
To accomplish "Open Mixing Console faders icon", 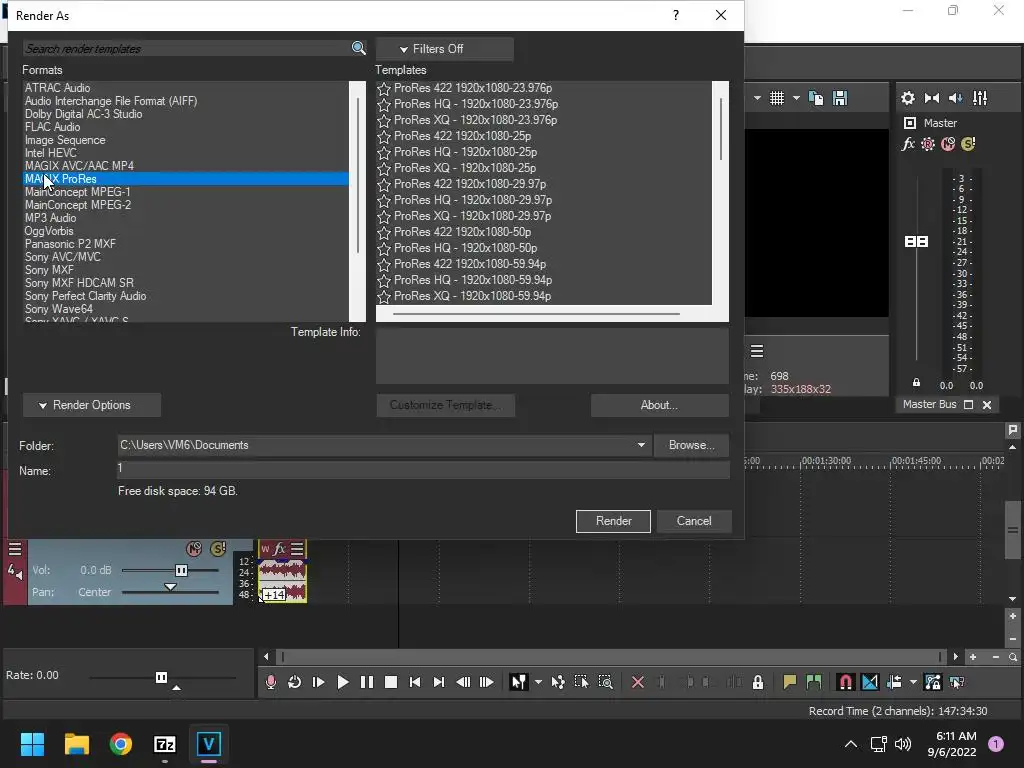I will (x=980, y=98).
